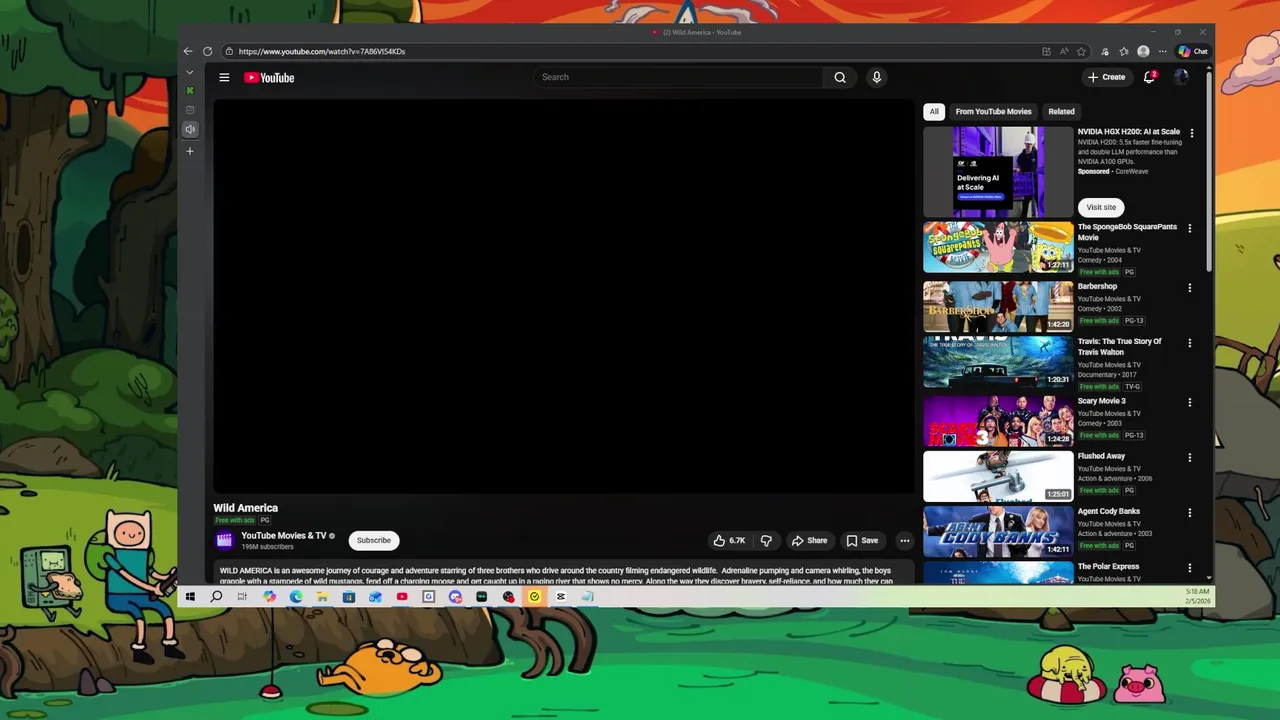The width and height of the screenshot is (1280, 720).
Task: Select the From YouTube Movies chip
Action: [x=993, y=111]
